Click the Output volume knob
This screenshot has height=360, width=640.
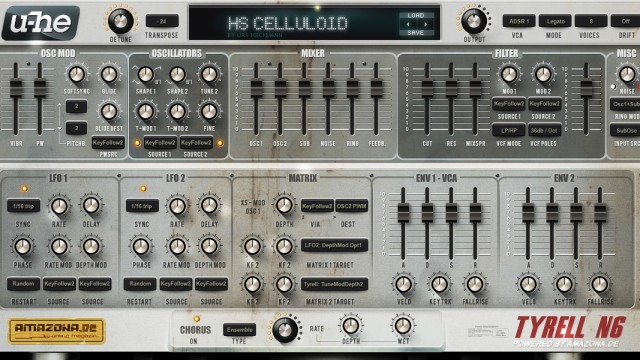pyautogui.click(x=474, y=21)
